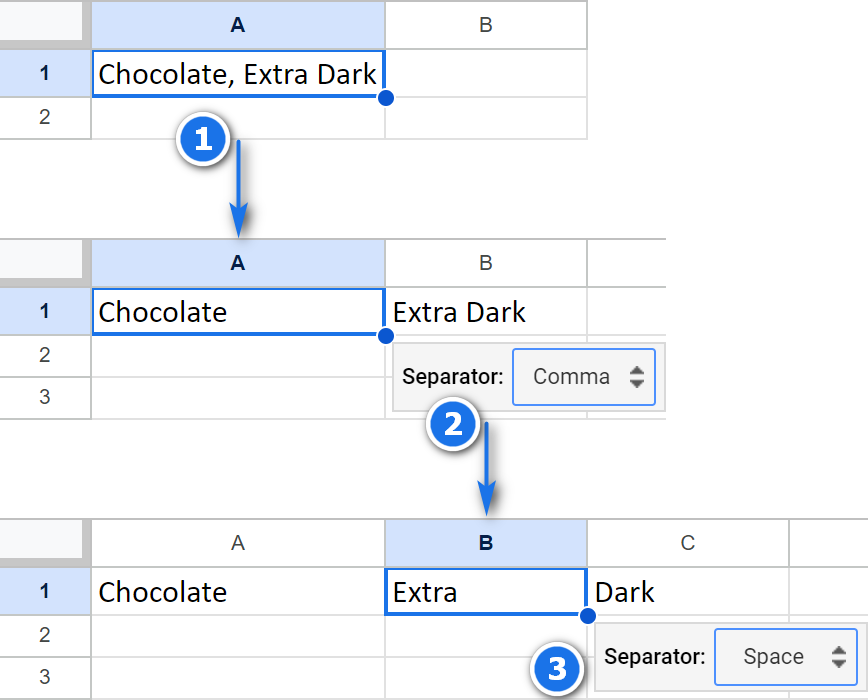Click the stepper arrows beside Space
The height and width of the screenshot is (700, 868).
pyautogui.click(x=841, y=657)
